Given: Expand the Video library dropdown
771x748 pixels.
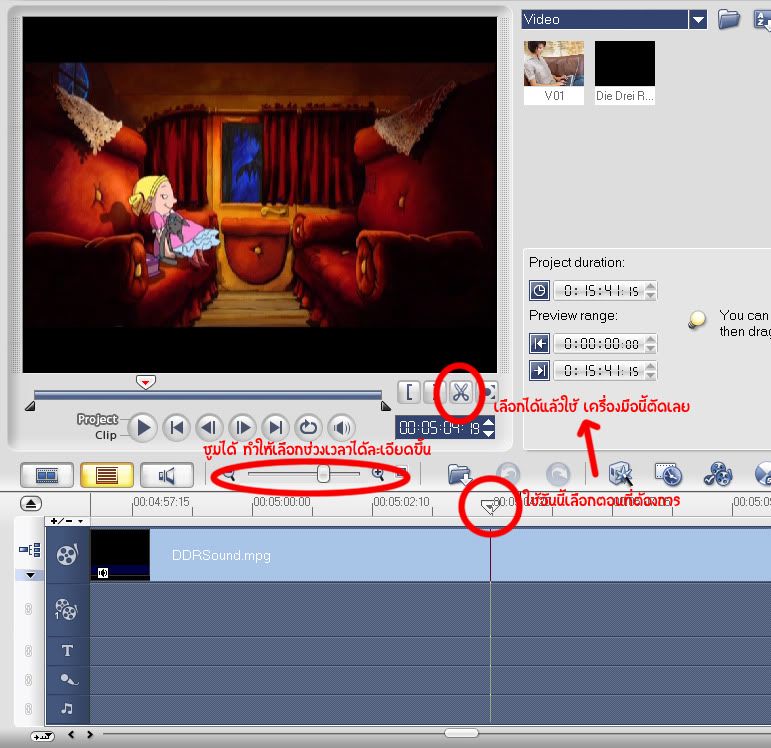Looking at the screenshot, I should (x=698, y=19).
